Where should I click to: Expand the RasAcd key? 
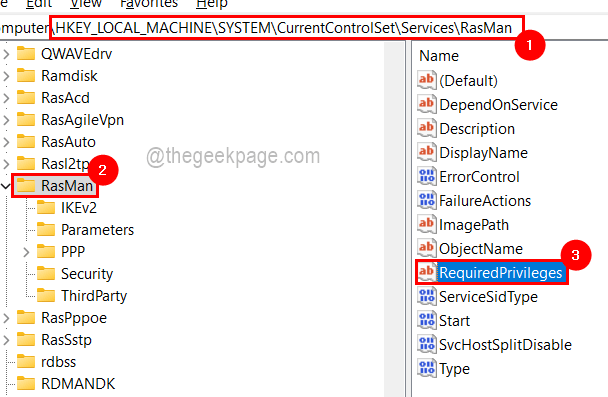6,98
